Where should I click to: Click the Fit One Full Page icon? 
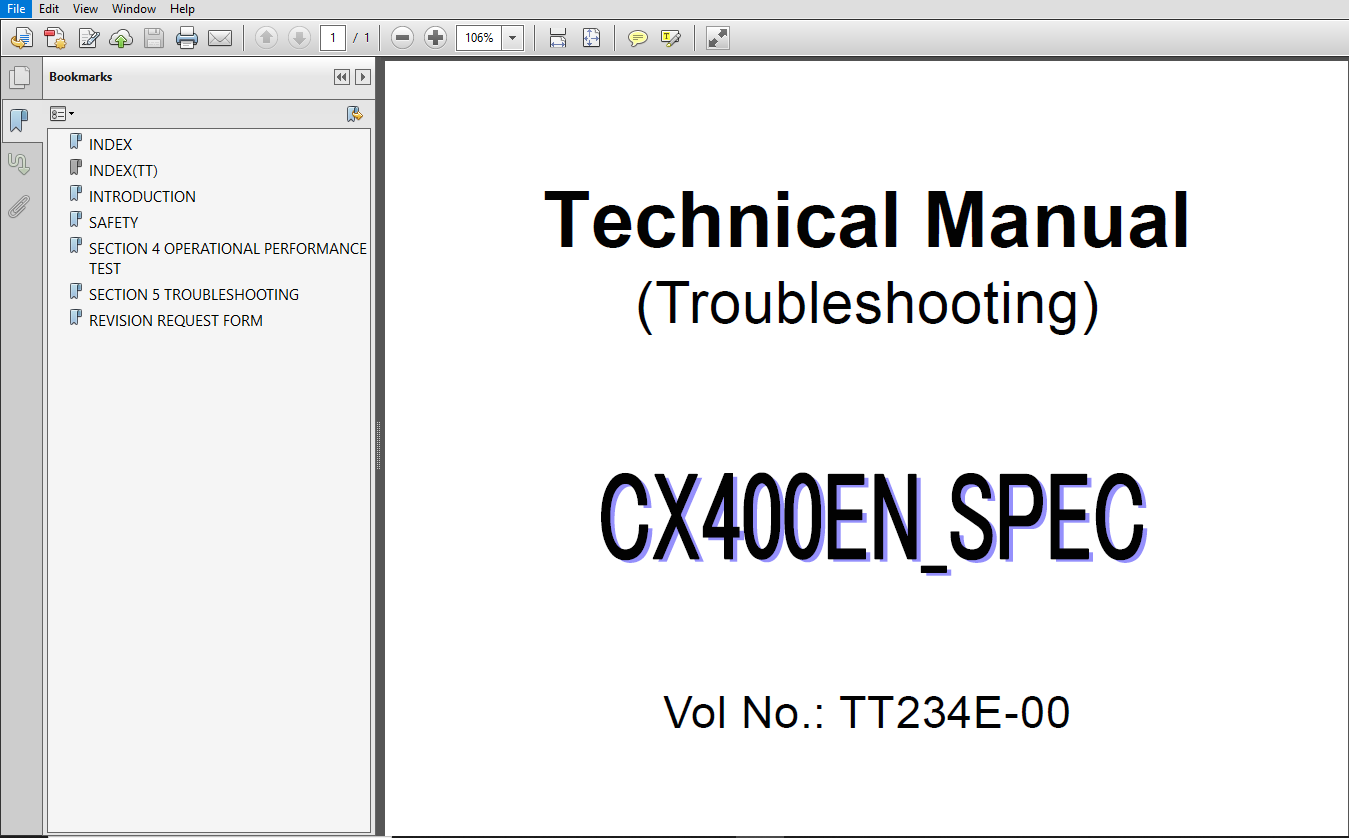pyautogui.click(x=591, y=38)
